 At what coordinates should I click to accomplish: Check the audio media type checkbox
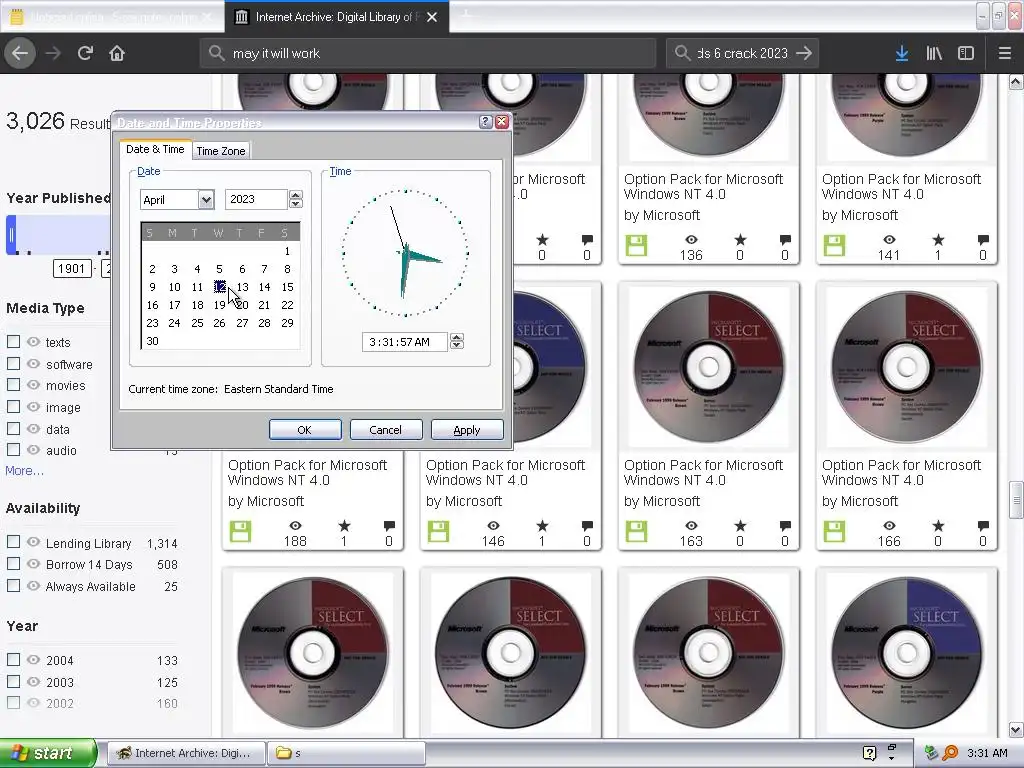click(13, 449)
